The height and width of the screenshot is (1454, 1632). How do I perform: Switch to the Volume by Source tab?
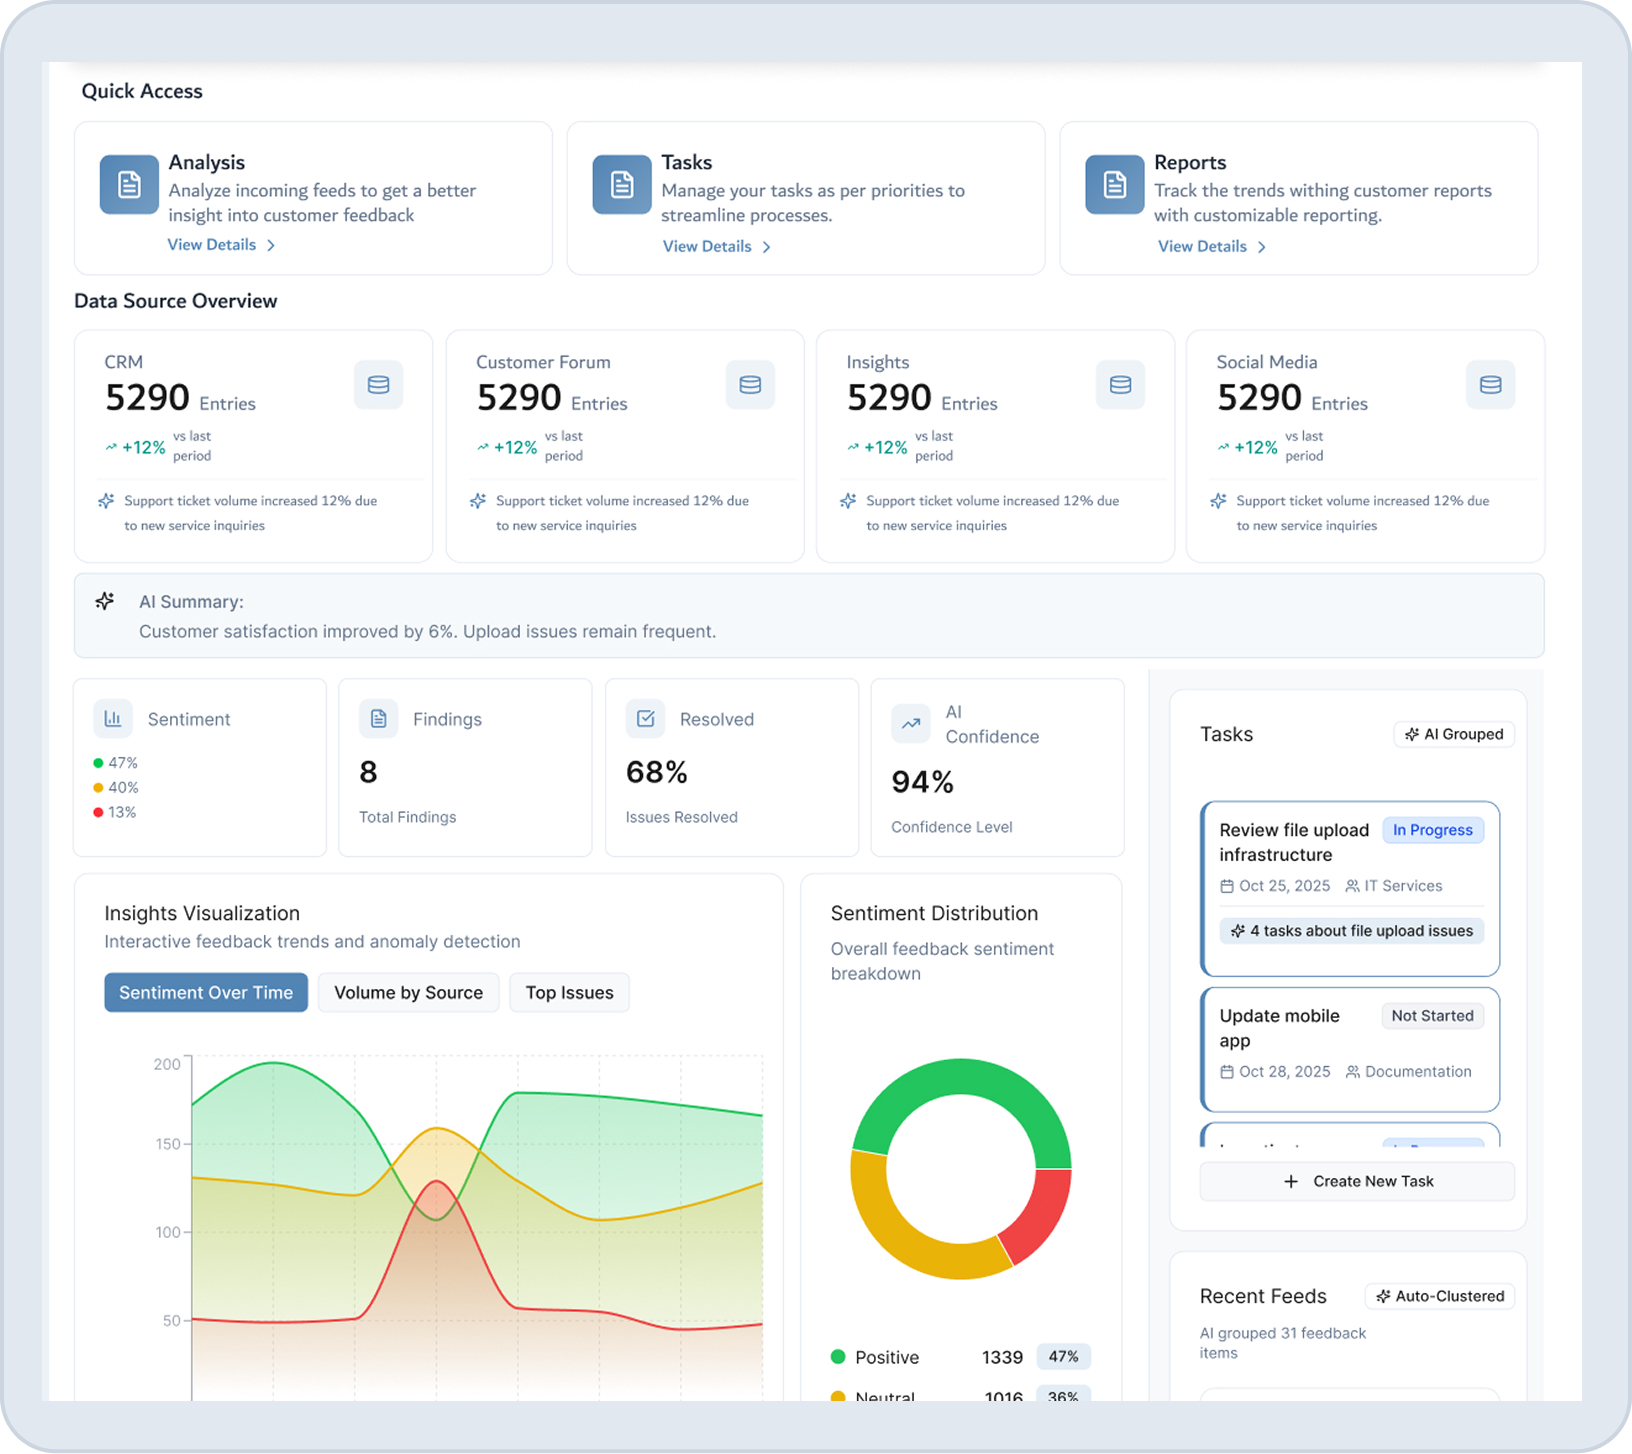coord(408,992)
